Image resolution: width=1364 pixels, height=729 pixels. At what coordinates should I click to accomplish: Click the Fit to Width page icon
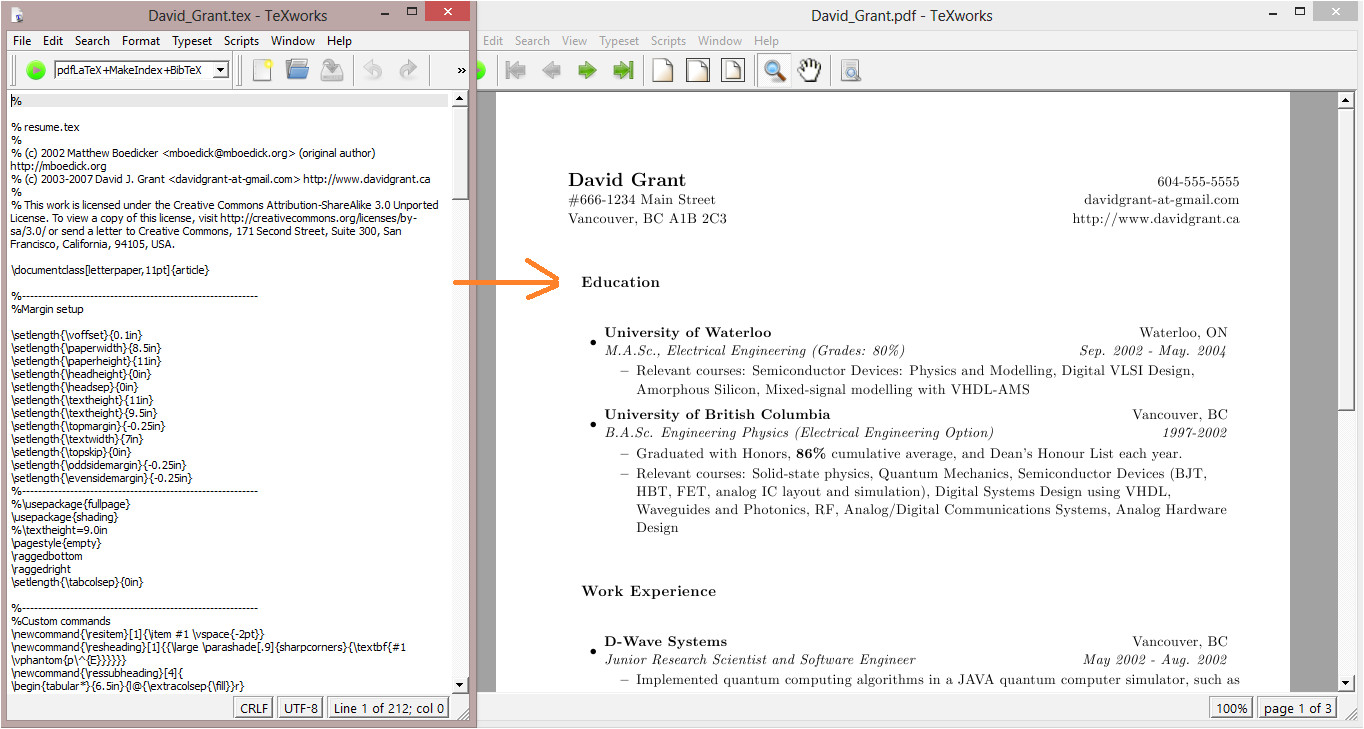tap(697, 70)
